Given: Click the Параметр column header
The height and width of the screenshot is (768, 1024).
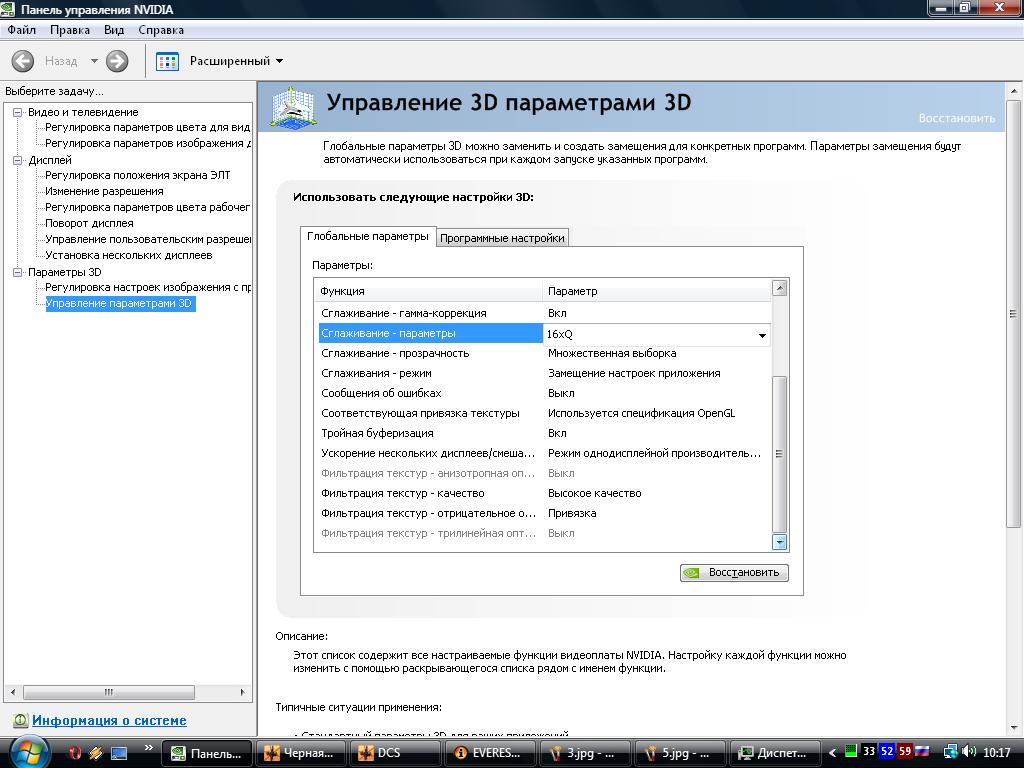Looking at the screenshot, I should pyautogui.click(x=657, y=291).
